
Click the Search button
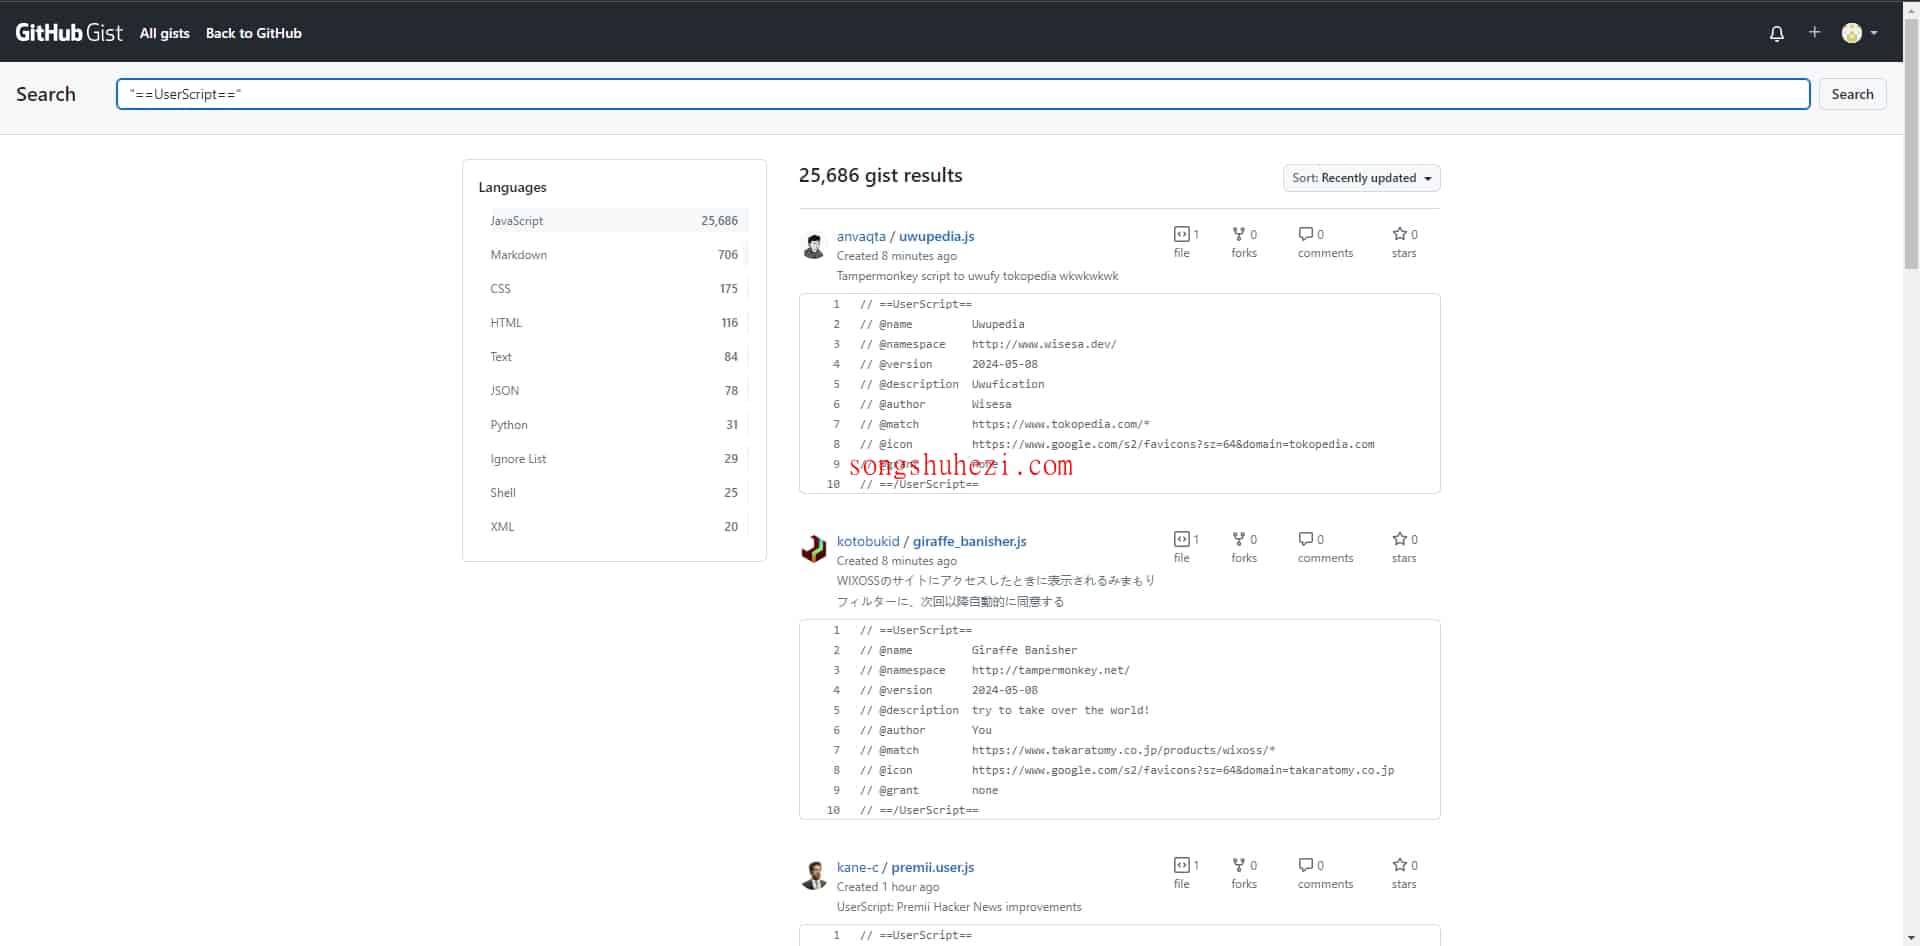pos(1852,94)
